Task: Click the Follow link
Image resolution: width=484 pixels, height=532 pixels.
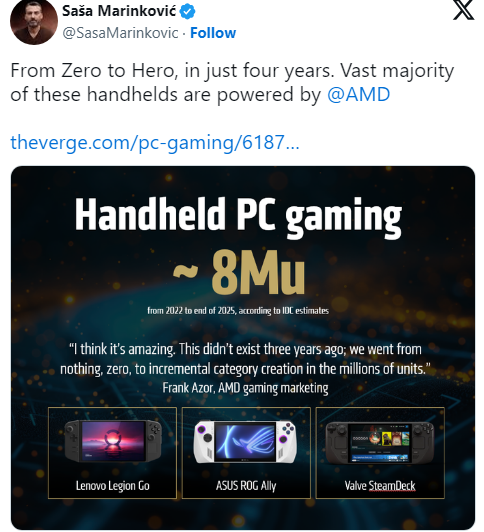Action: [x=213, y=33]
